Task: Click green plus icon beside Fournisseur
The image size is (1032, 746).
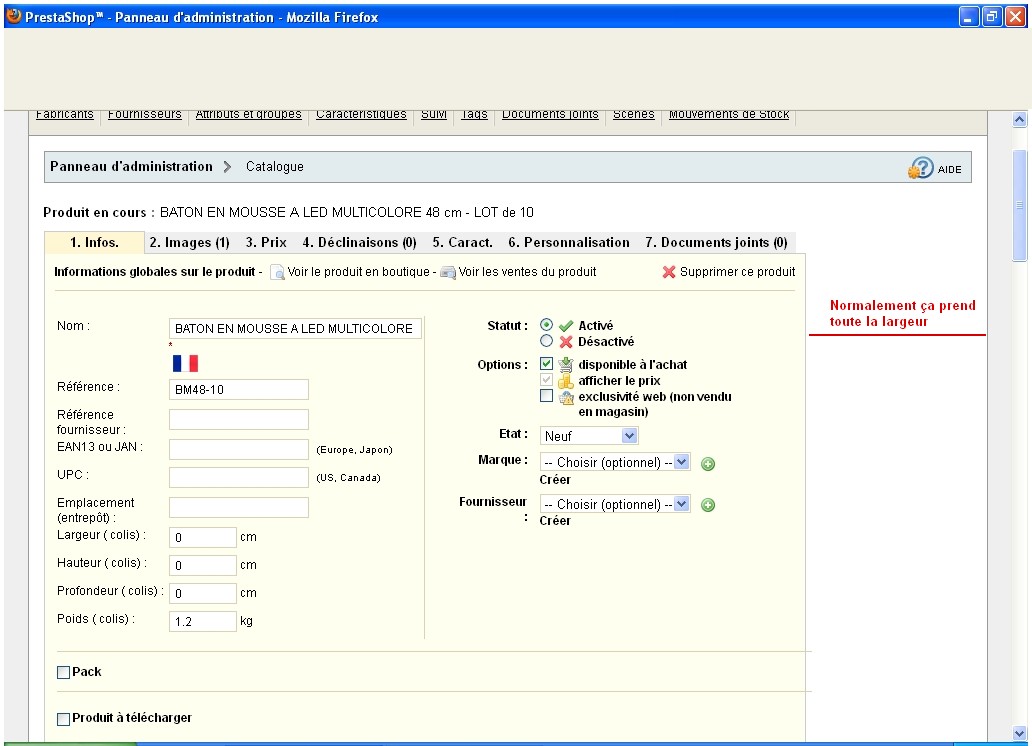Action: pyautogui.click(x=708, y=505)
